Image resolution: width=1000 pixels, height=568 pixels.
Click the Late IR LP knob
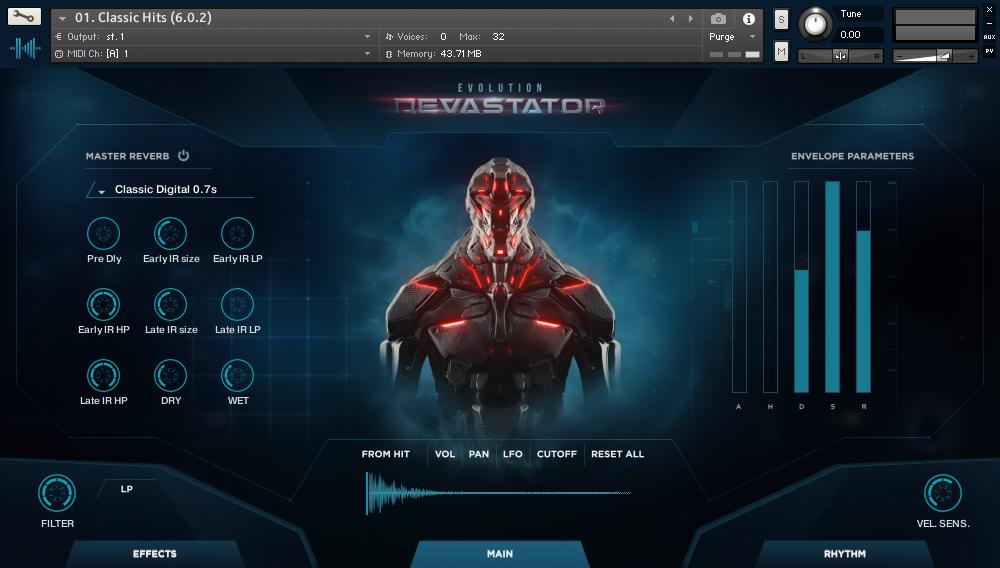[x=237, y=304]
